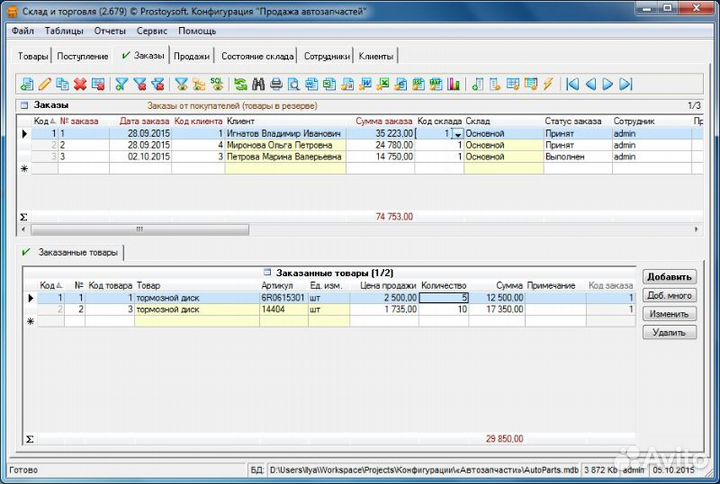Click the red X delete record icon
The height and width of the screenshot is (484, 720).
coord(80,84)
